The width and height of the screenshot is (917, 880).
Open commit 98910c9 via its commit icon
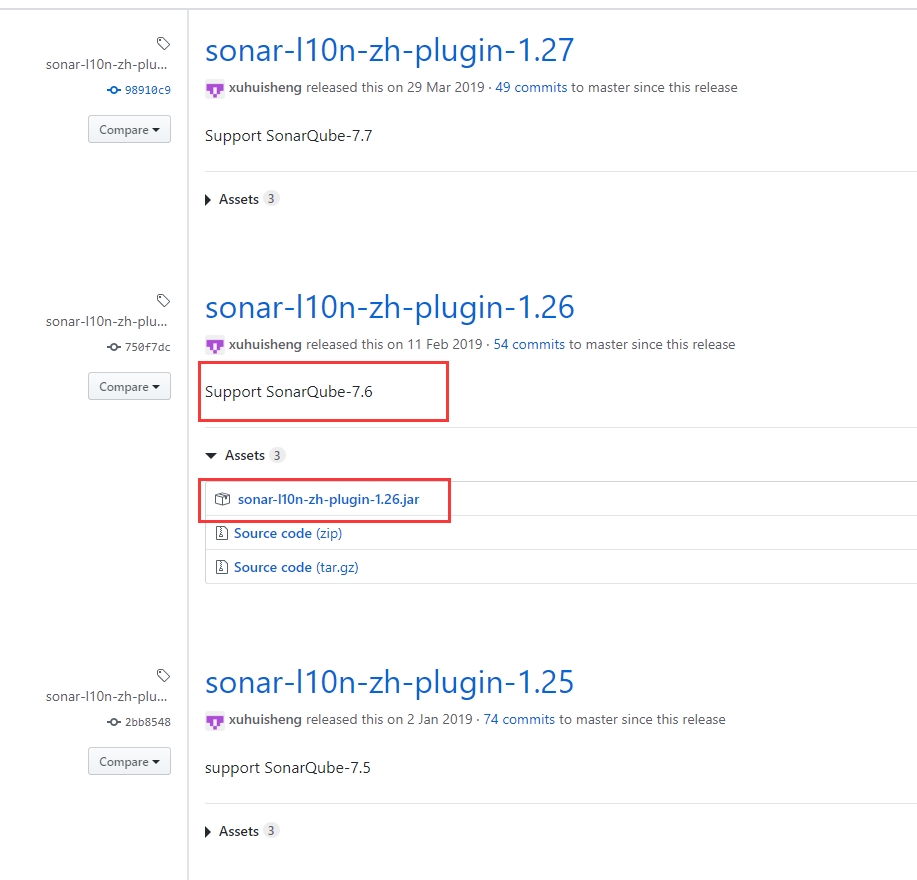click(113, 90)
